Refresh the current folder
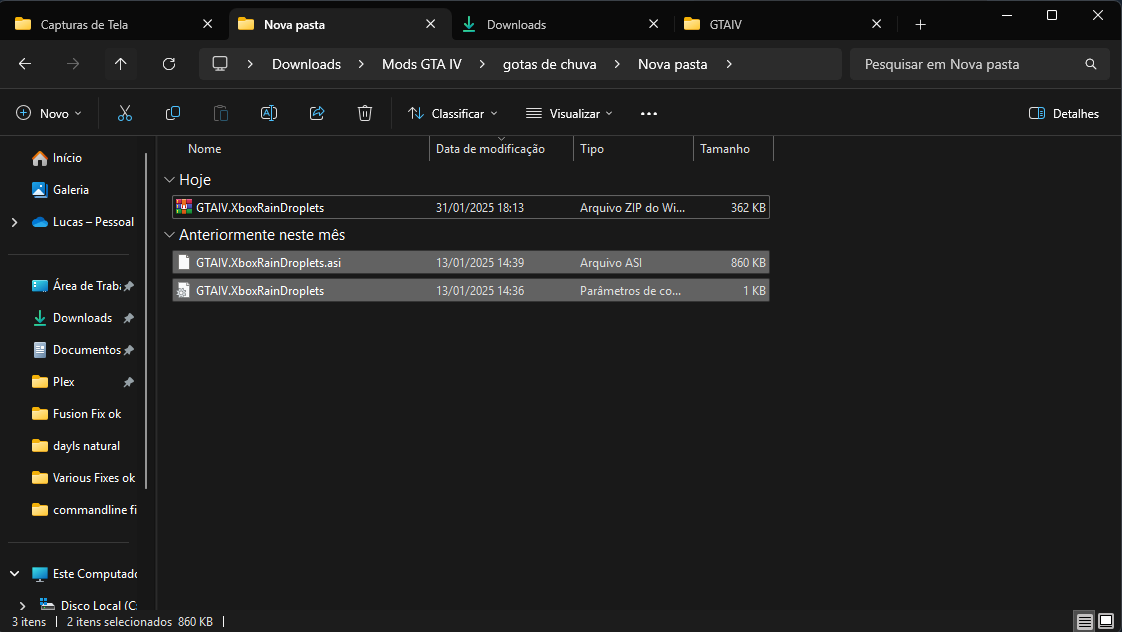Screen dimensions: 1122x632 tap(169, 64)
